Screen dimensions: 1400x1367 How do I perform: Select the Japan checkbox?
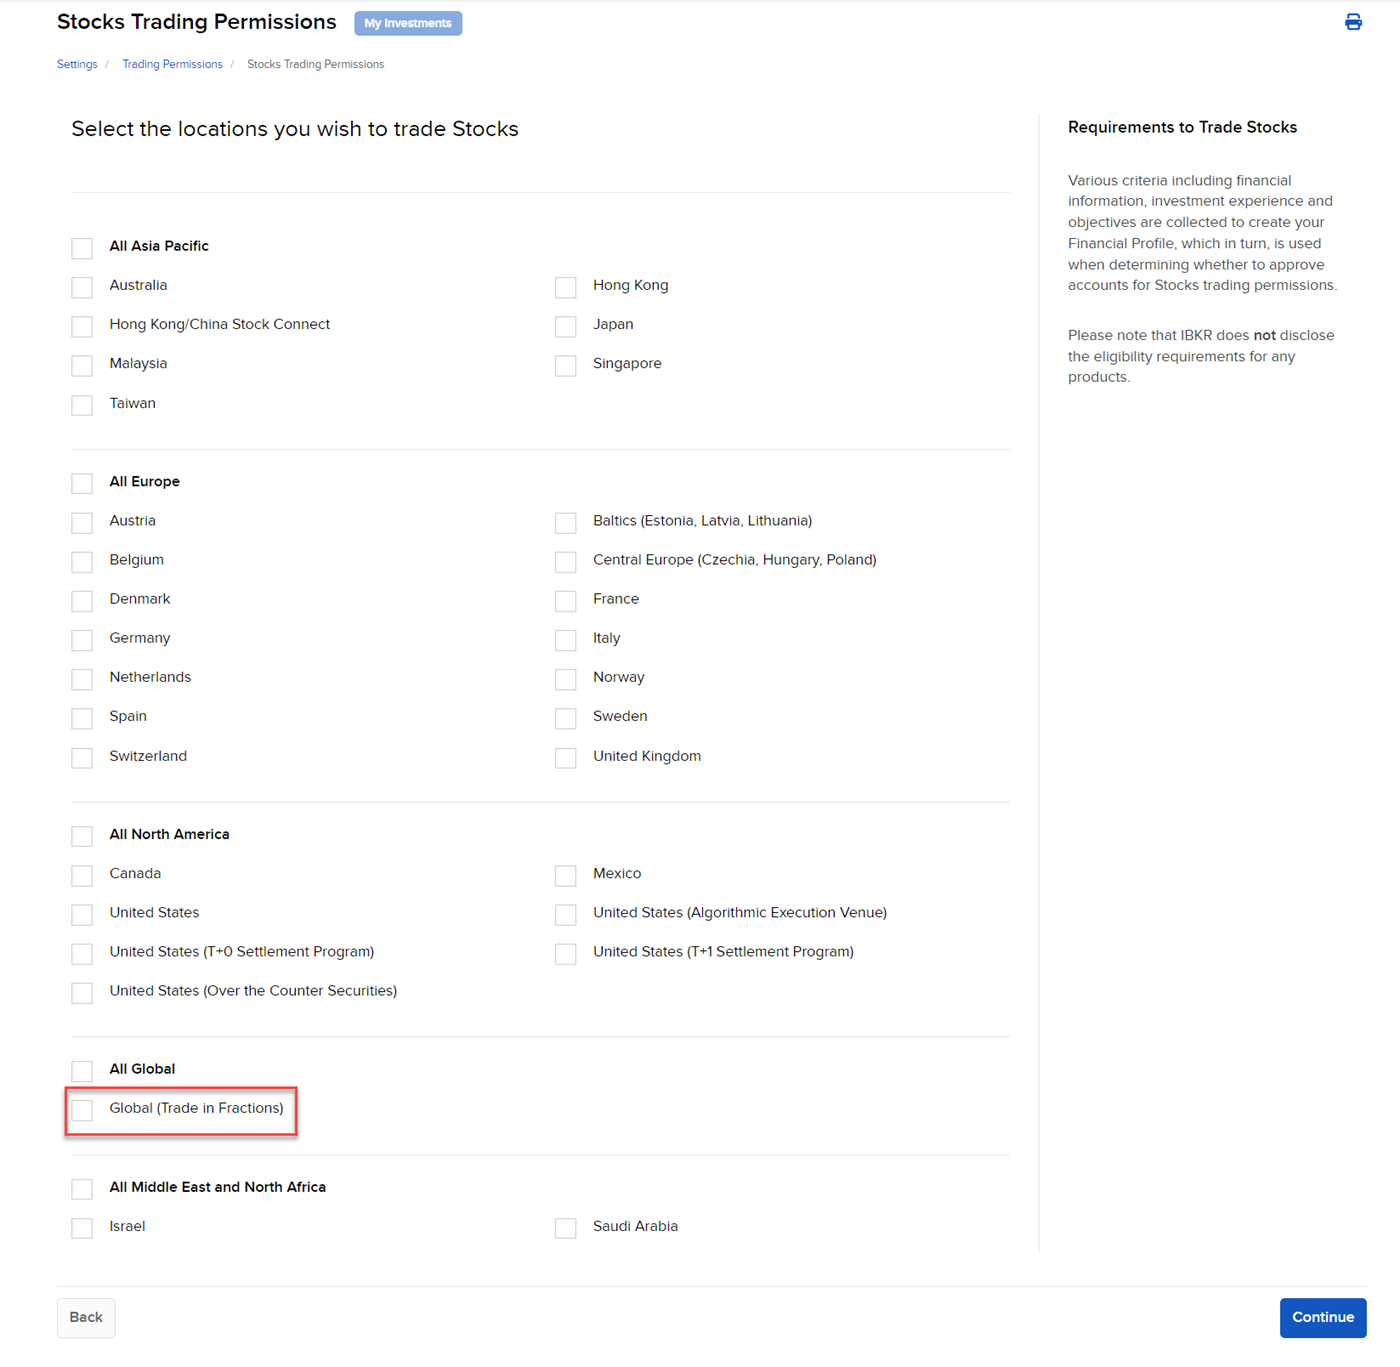click(x=566, y=326)
